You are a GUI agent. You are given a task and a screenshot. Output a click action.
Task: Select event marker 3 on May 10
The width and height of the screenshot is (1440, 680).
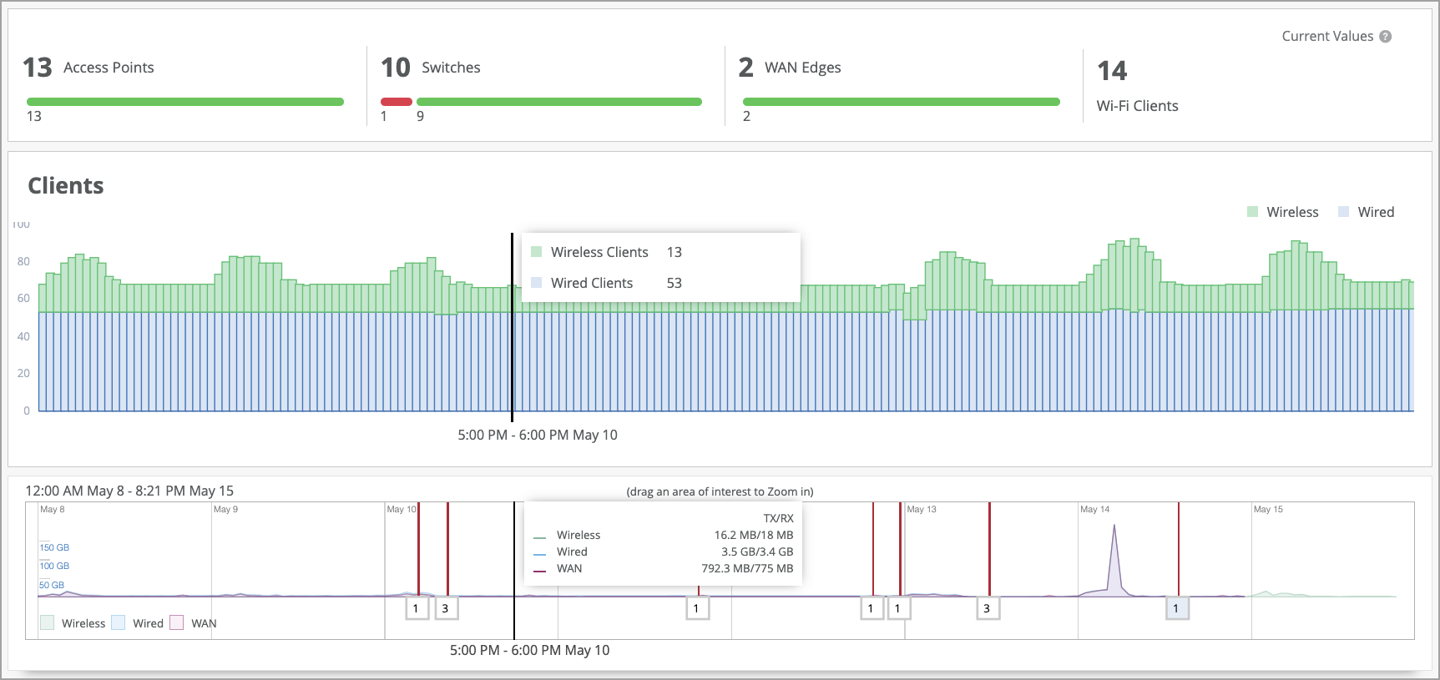(x=446, y=607)
